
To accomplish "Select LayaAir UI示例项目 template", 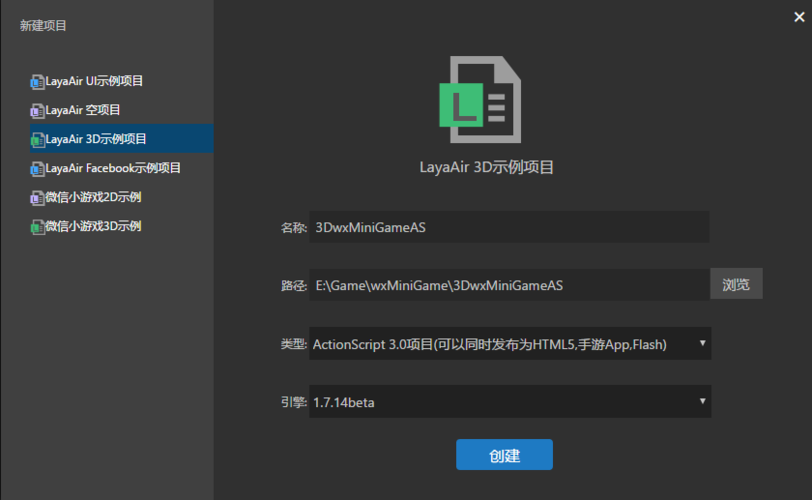I will click(x=122, y=81).
